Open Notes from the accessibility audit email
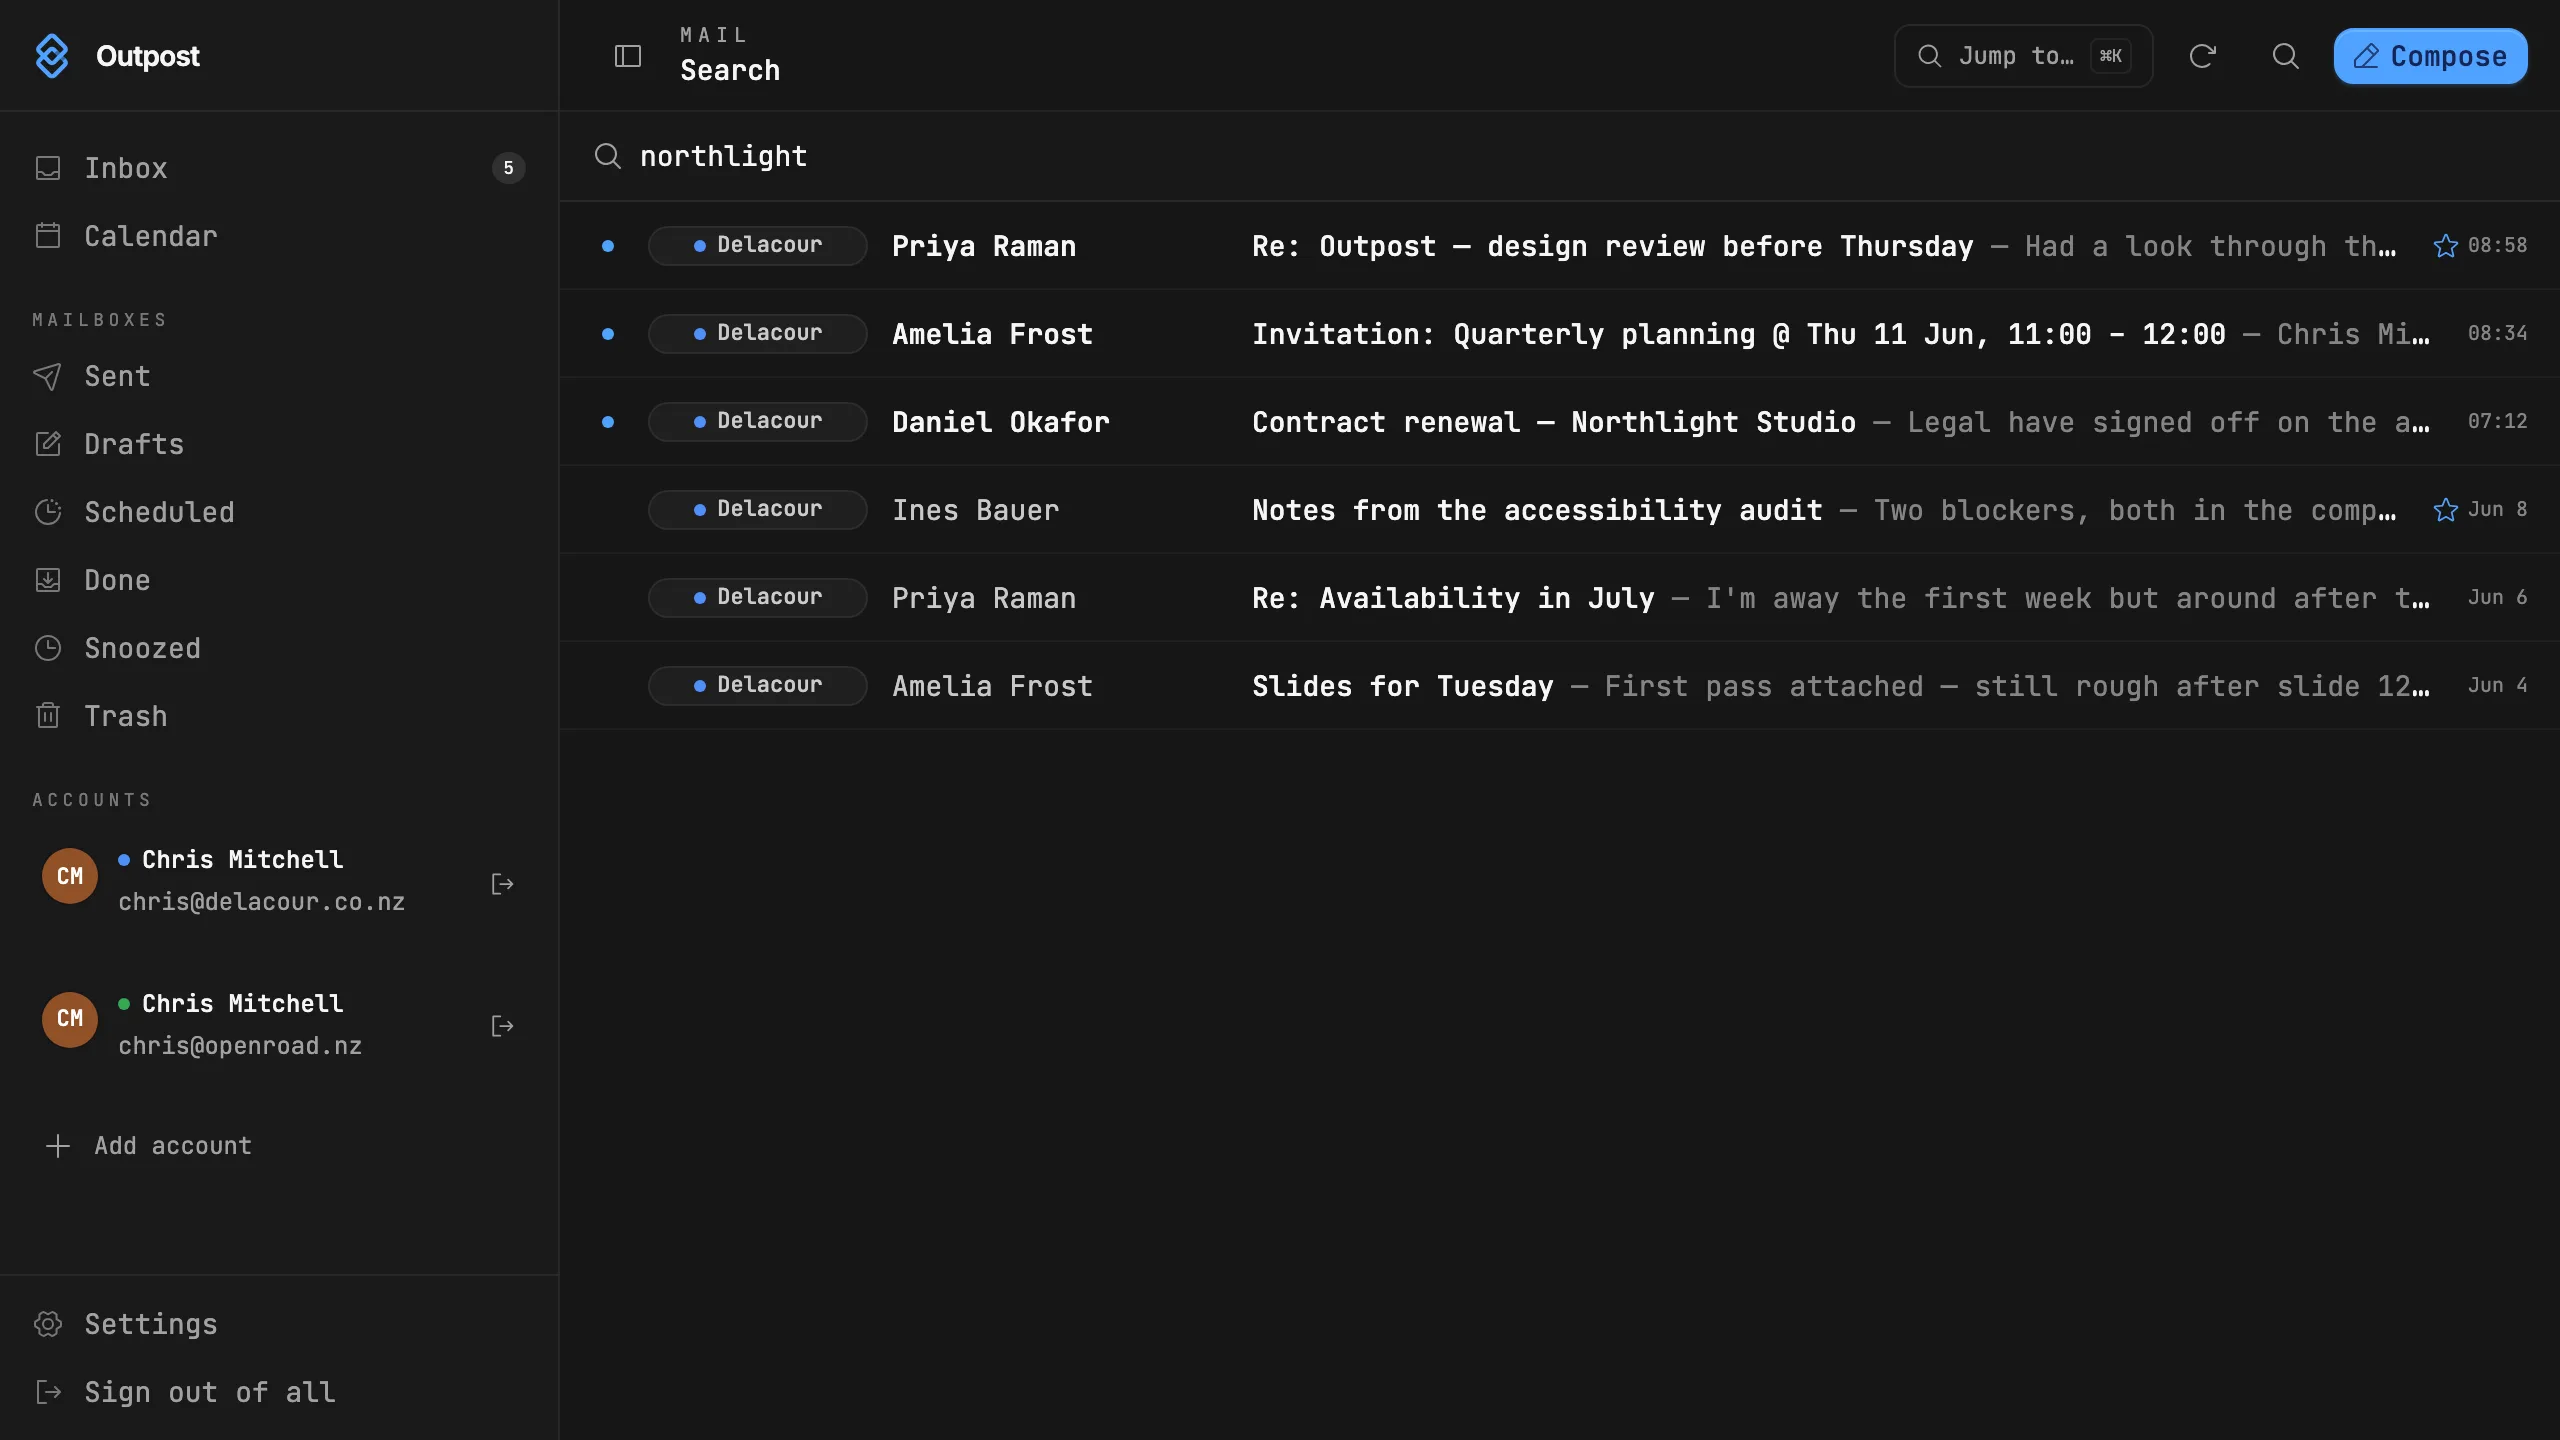2560x1440 pixels. 1559,510
